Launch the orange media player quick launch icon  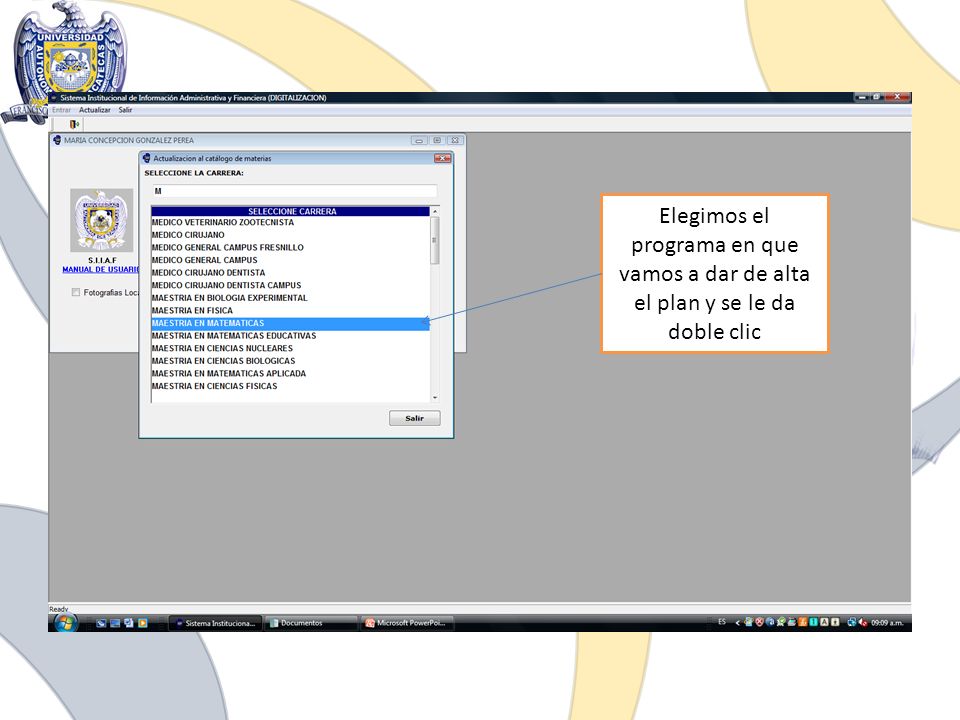pyautogui.click(x=143, y=623)
